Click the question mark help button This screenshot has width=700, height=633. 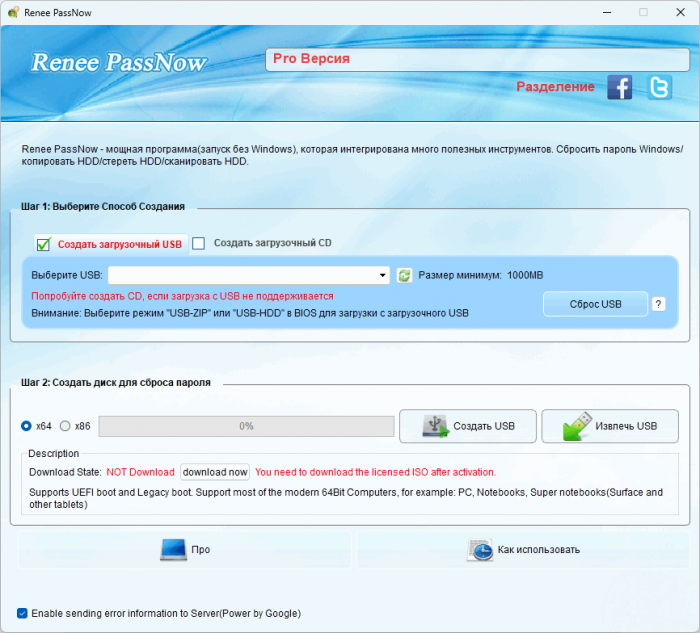point(658,304)
